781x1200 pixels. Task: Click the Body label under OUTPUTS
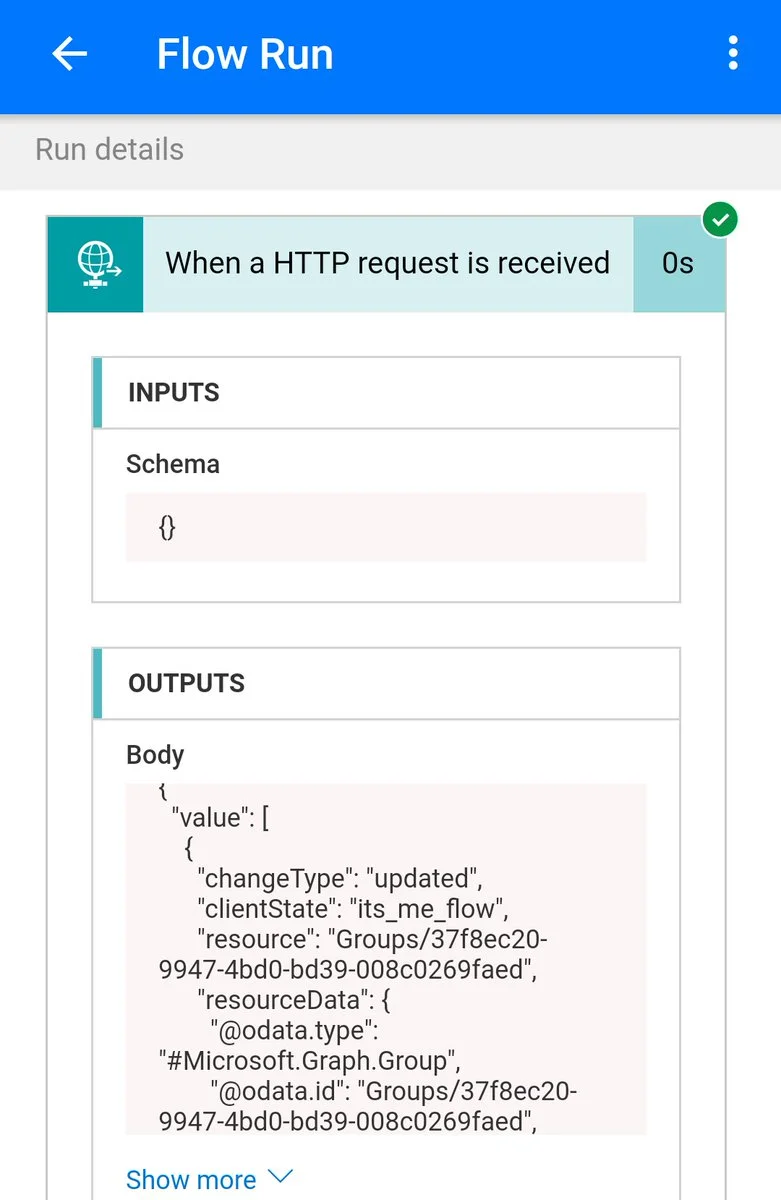[x=155, y=755]
